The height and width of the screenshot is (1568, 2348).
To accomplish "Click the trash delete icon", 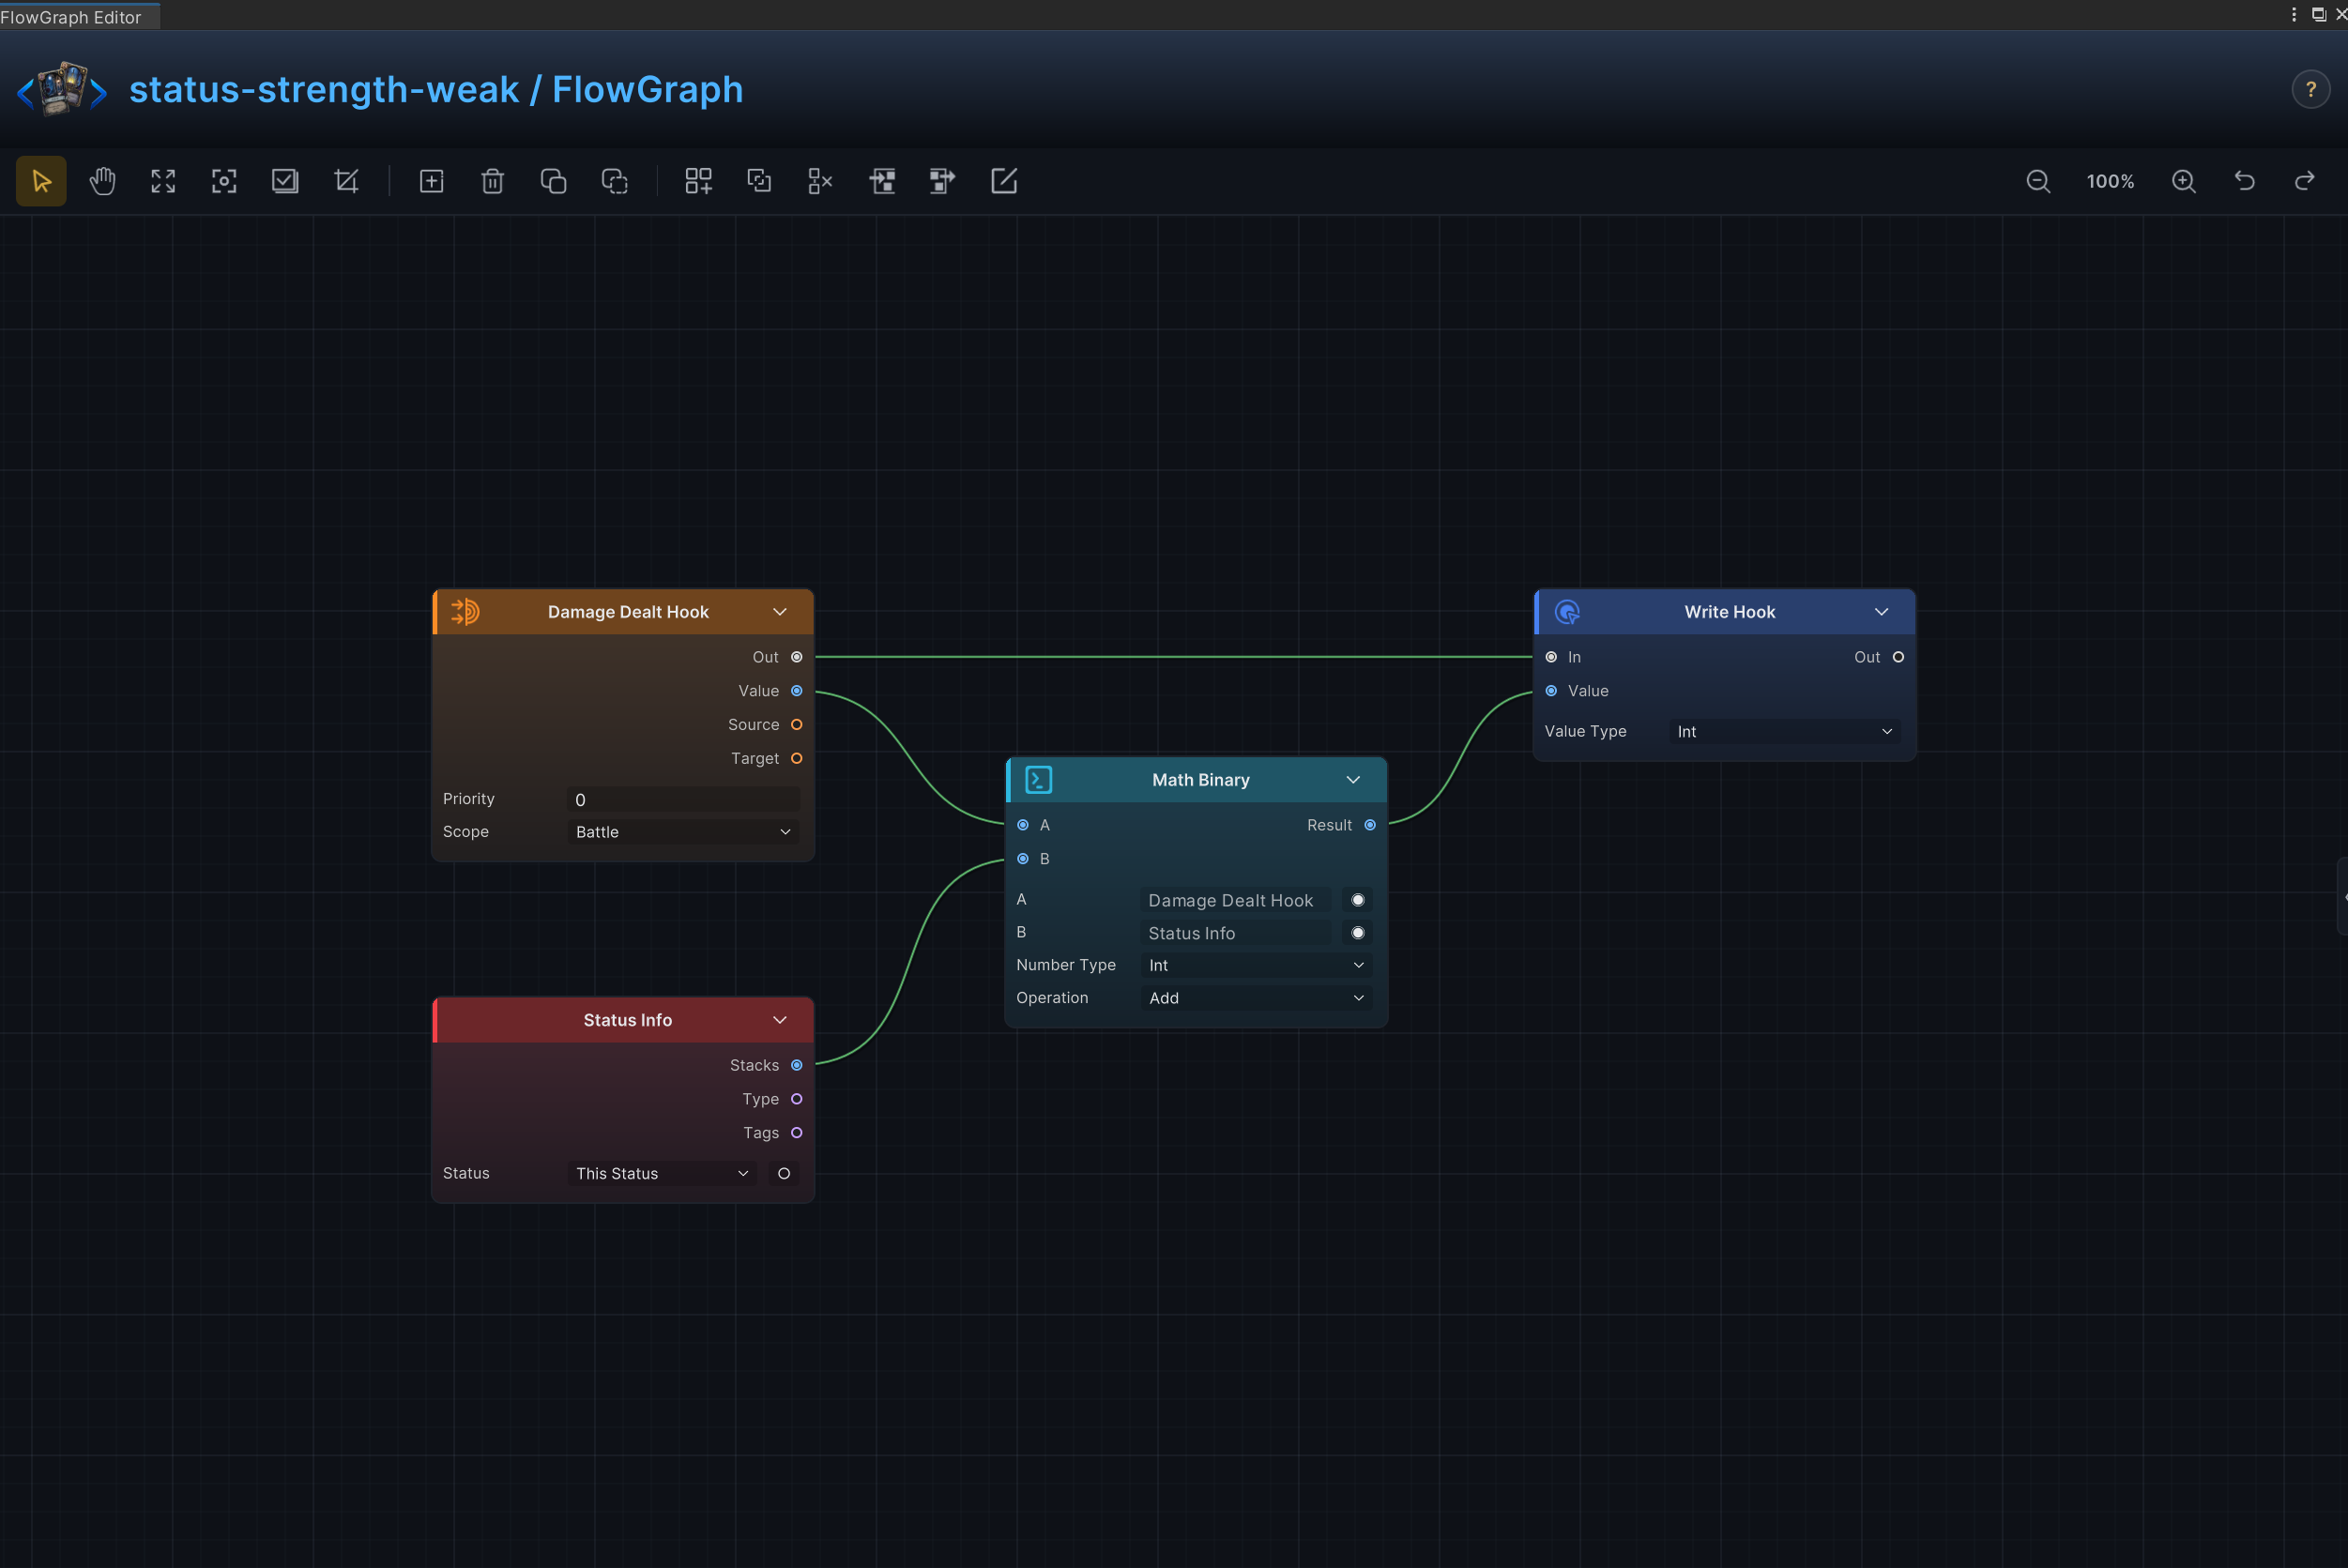I will tap(492, 181).
